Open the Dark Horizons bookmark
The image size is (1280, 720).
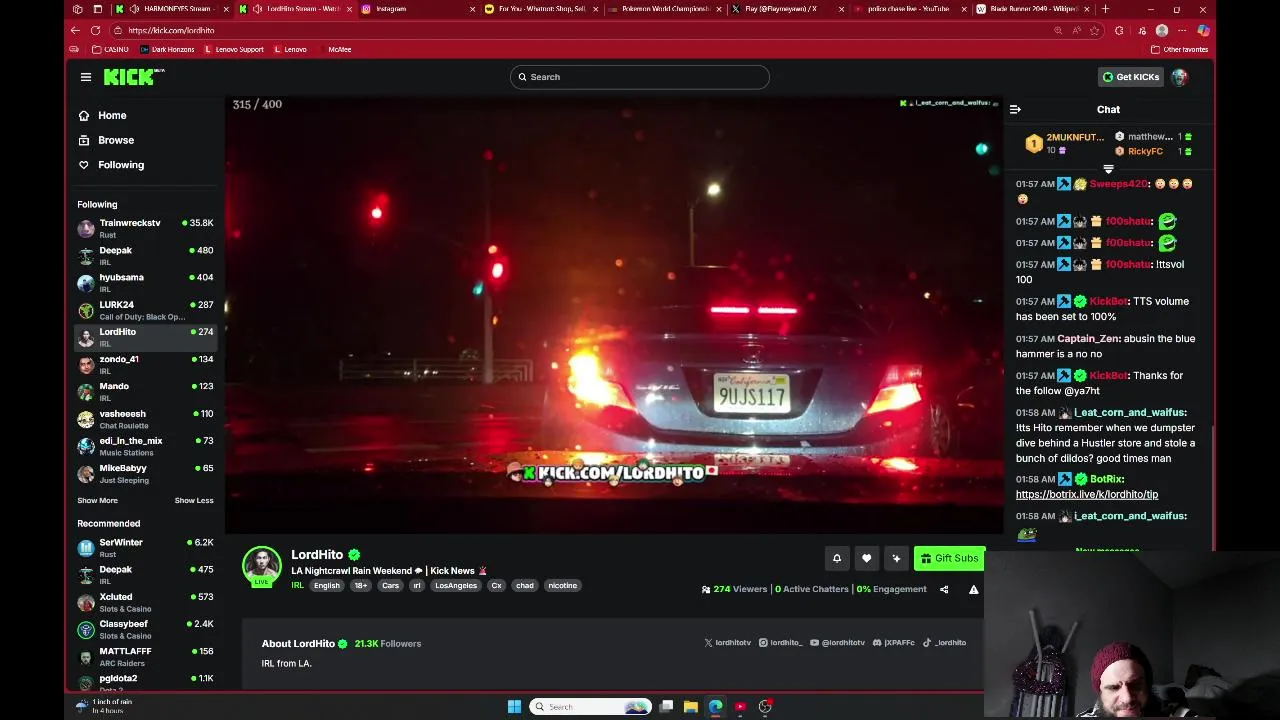click(x=167, y=49)
